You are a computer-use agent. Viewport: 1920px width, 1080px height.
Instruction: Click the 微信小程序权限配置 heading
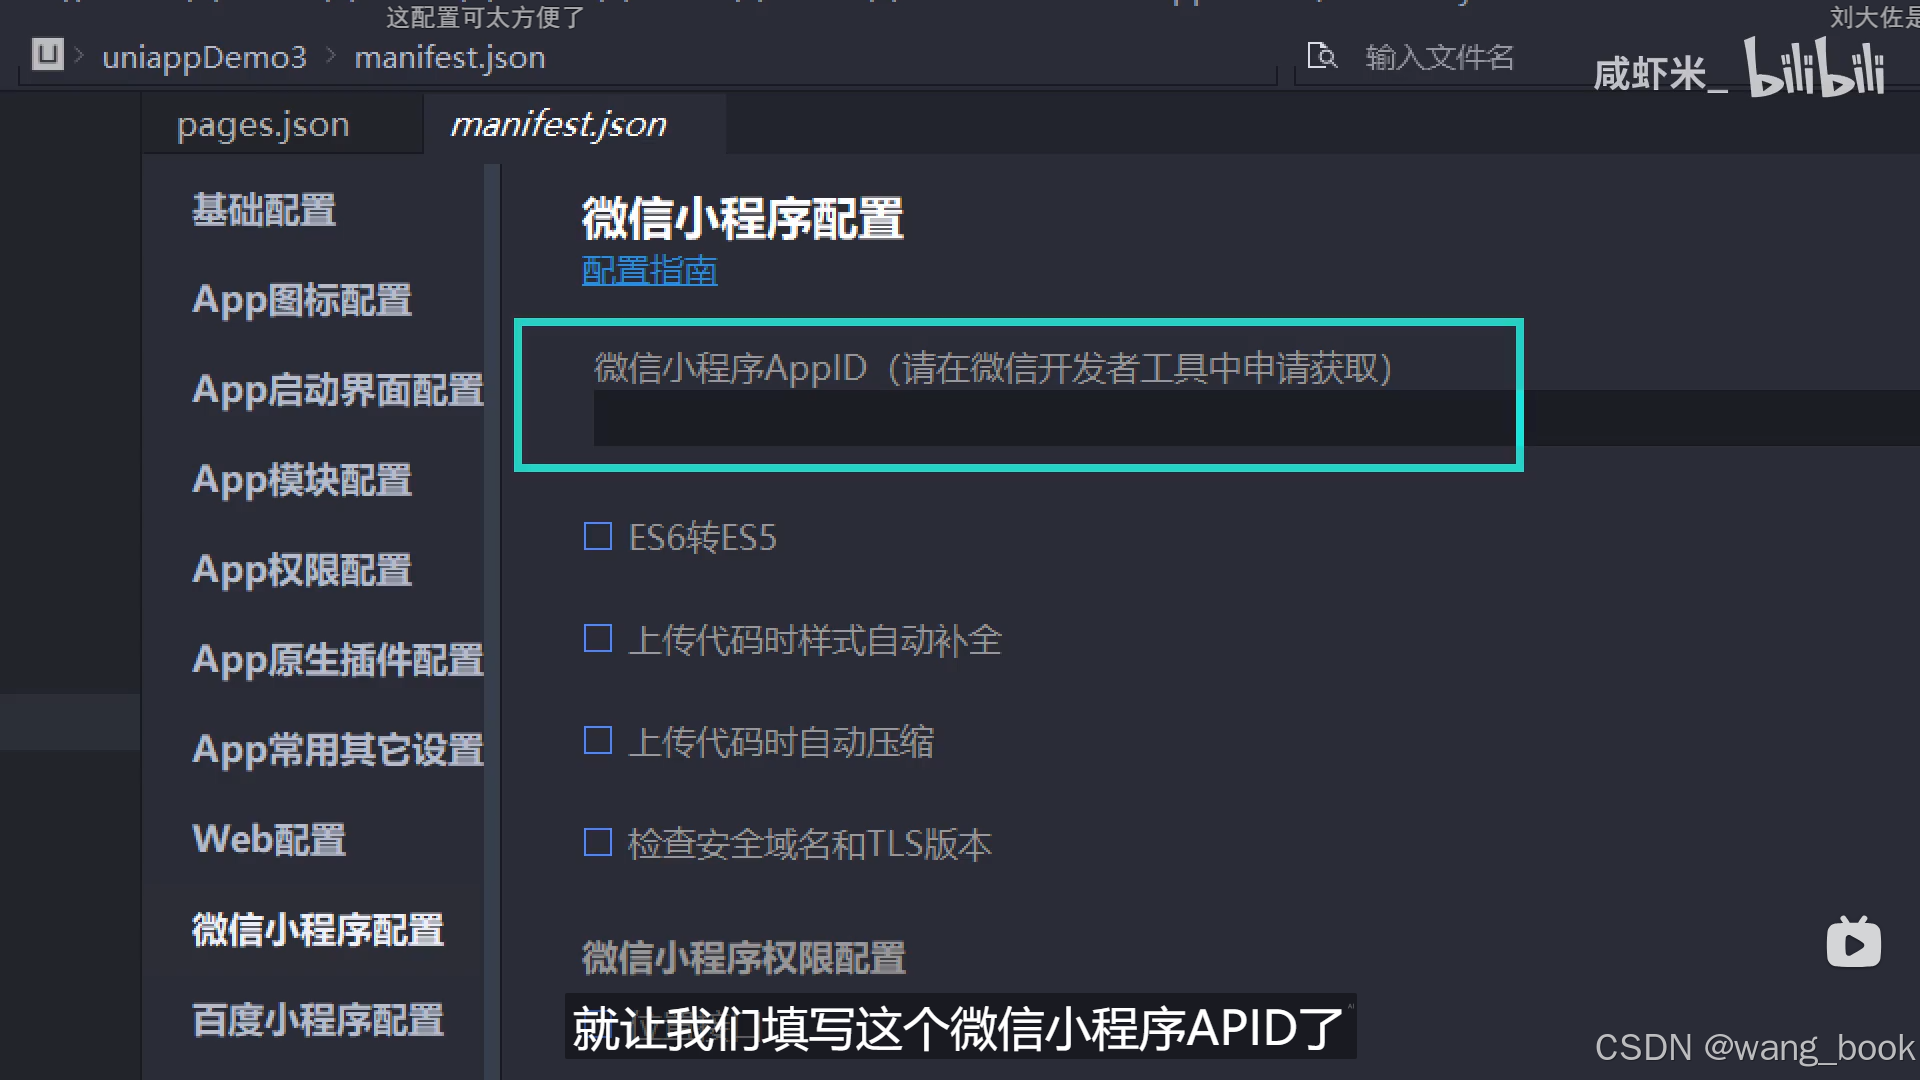744,958
